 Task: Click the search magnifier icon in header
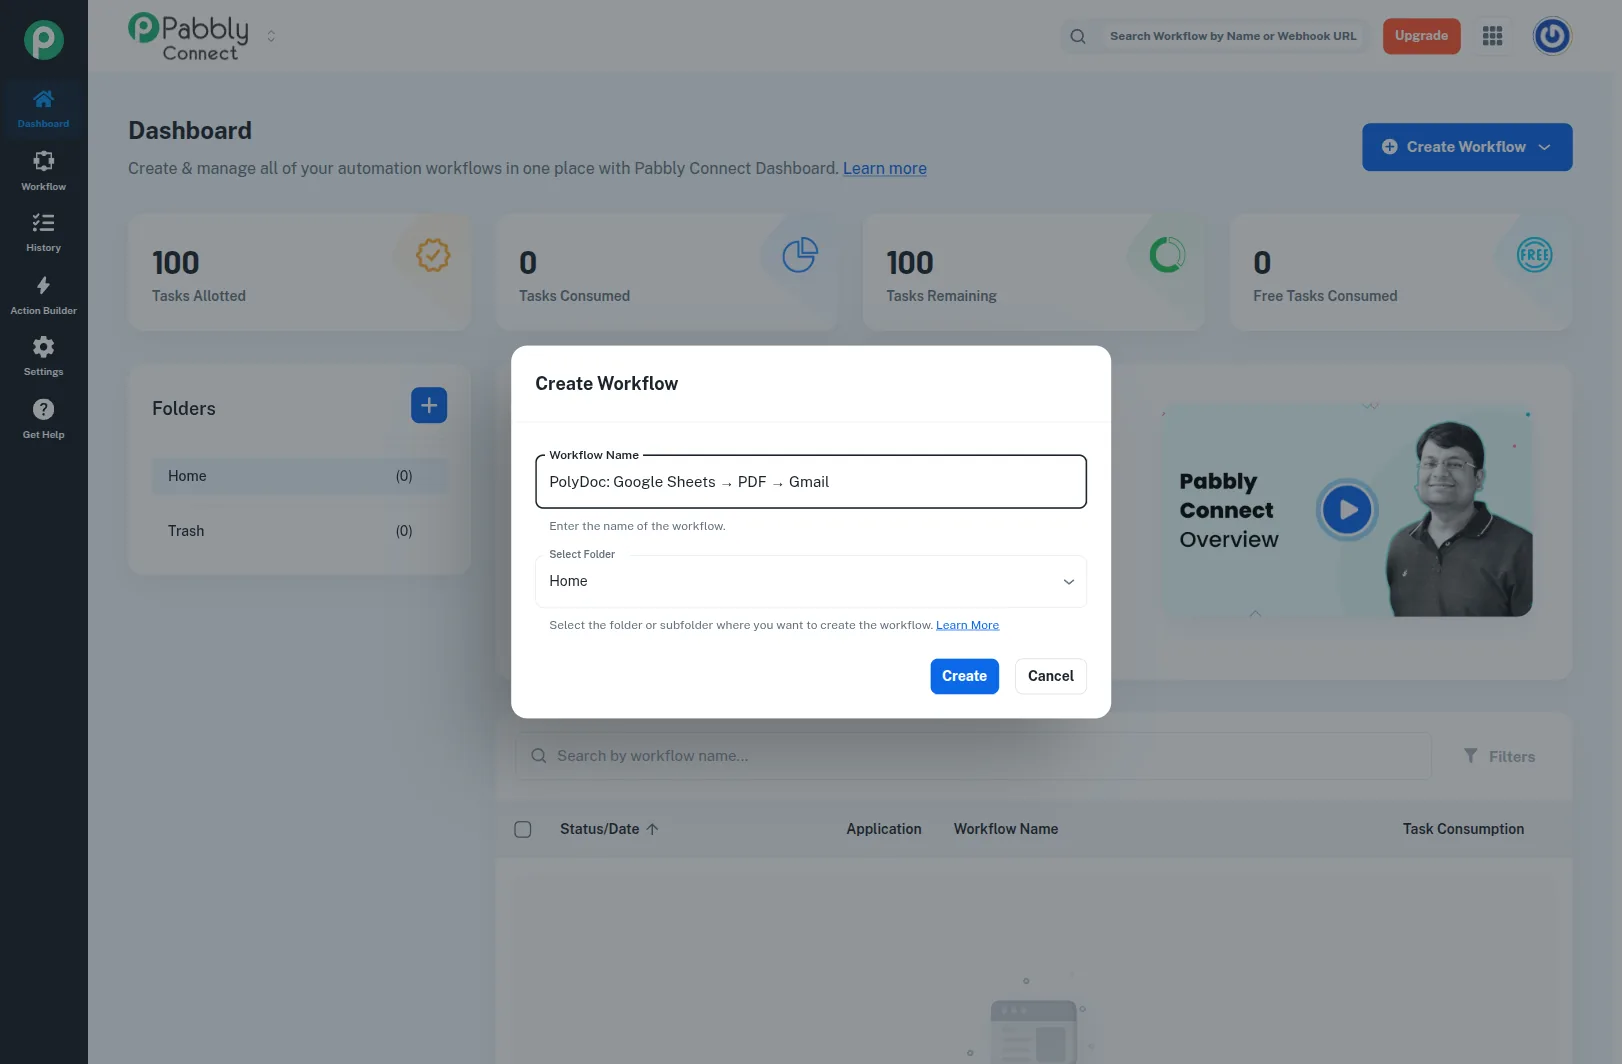pyautogui.click(x=1077, y=36)
